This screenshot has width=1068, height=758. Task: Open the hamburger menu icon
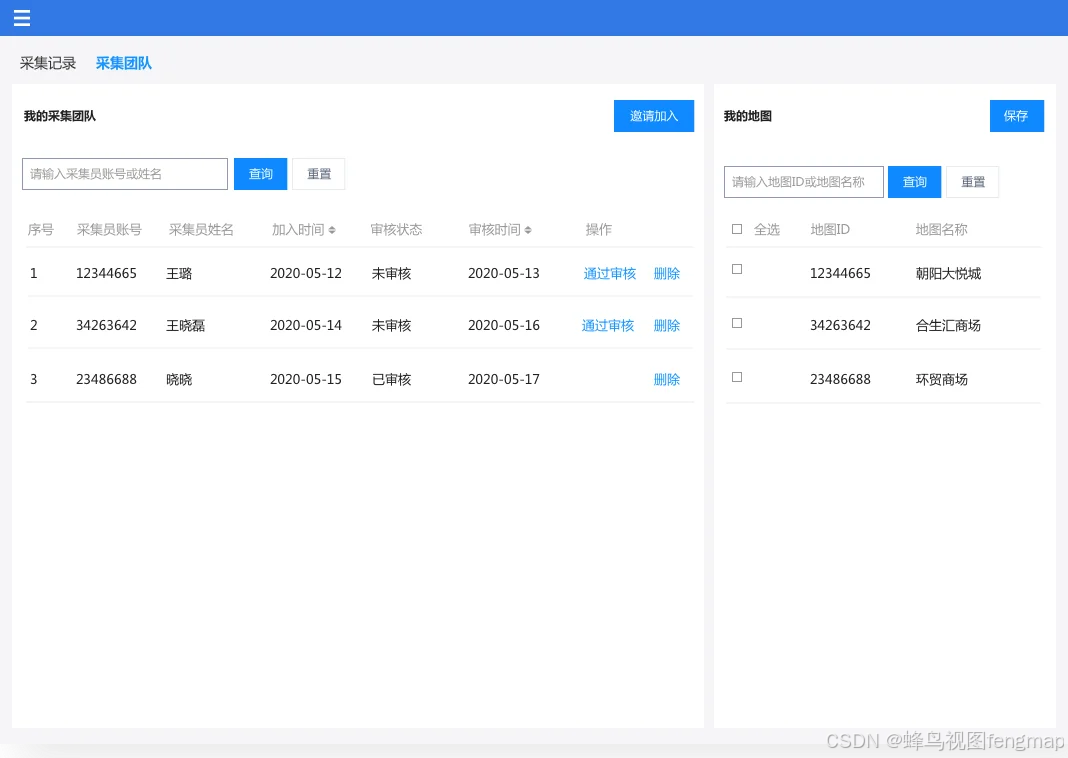tap(22, 18)
